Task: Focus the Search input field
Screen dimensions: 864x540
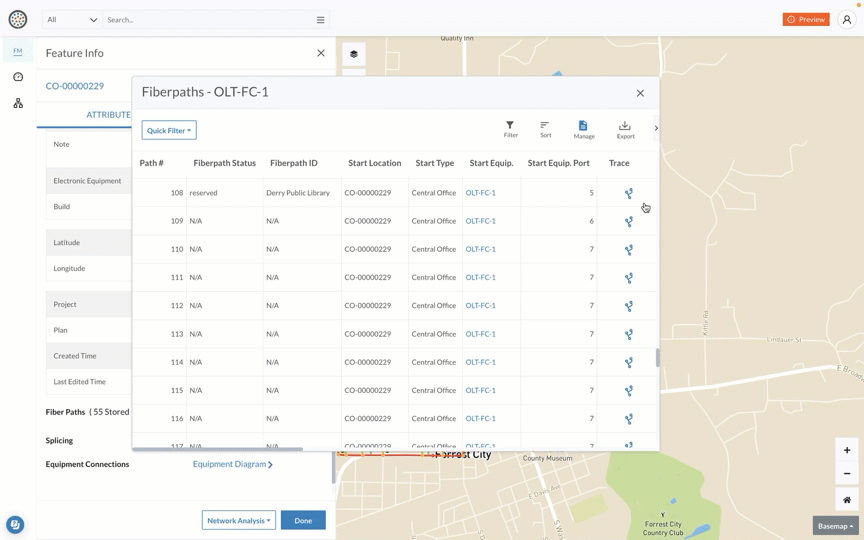Action: tap(209, 20)
